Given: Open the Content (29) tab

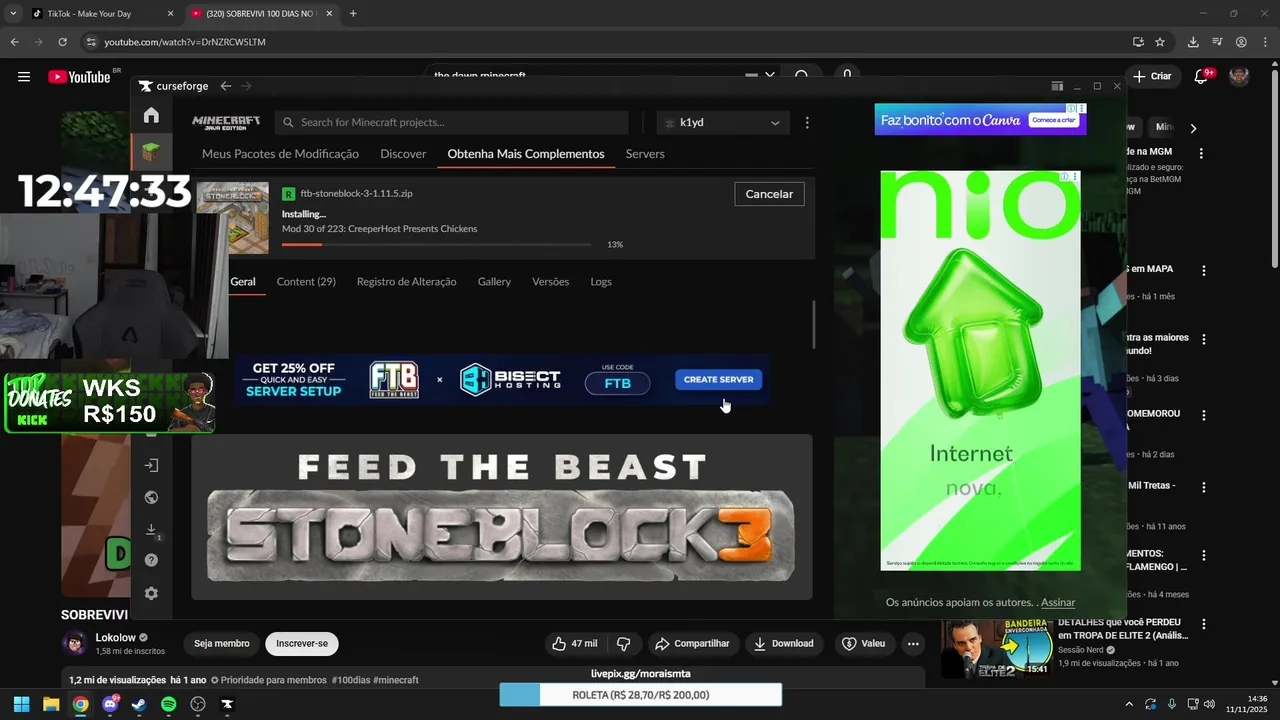Looking at the screenshot, I should (x=306, y=282).
